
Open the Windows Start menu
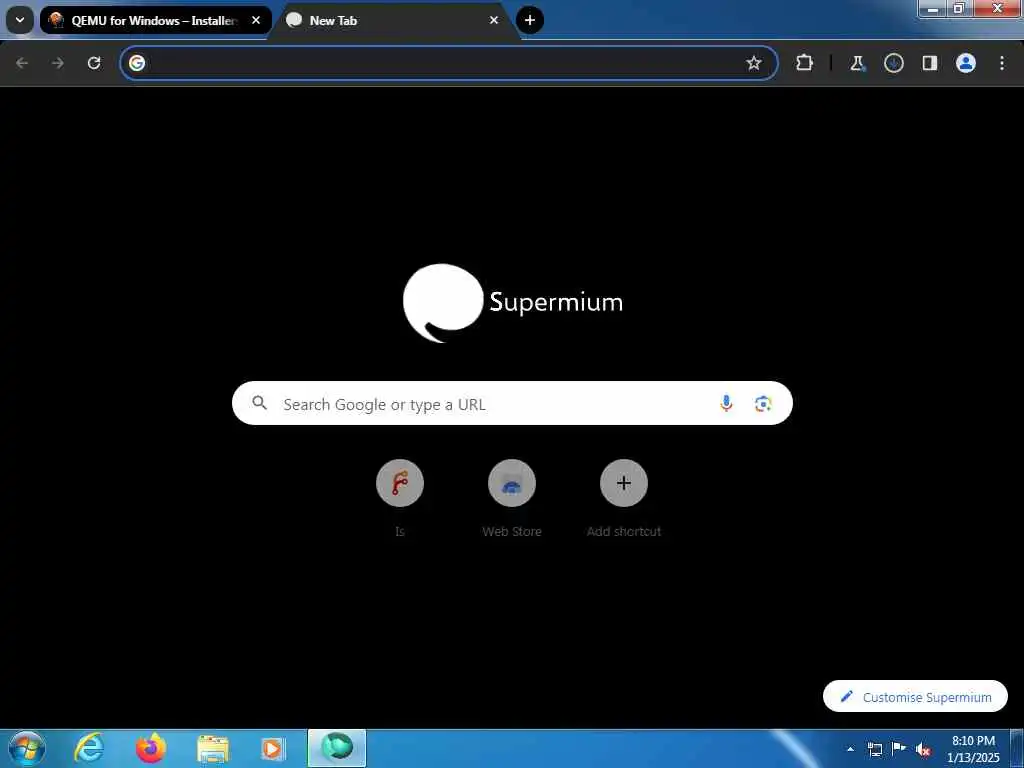coord(27,748)
